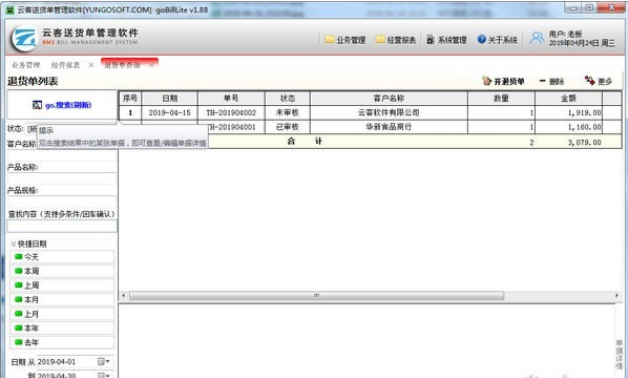Viewport: 628px width, 378px height.
Task: Click go.搜索(刷新) search button
Action: [62, 105]
